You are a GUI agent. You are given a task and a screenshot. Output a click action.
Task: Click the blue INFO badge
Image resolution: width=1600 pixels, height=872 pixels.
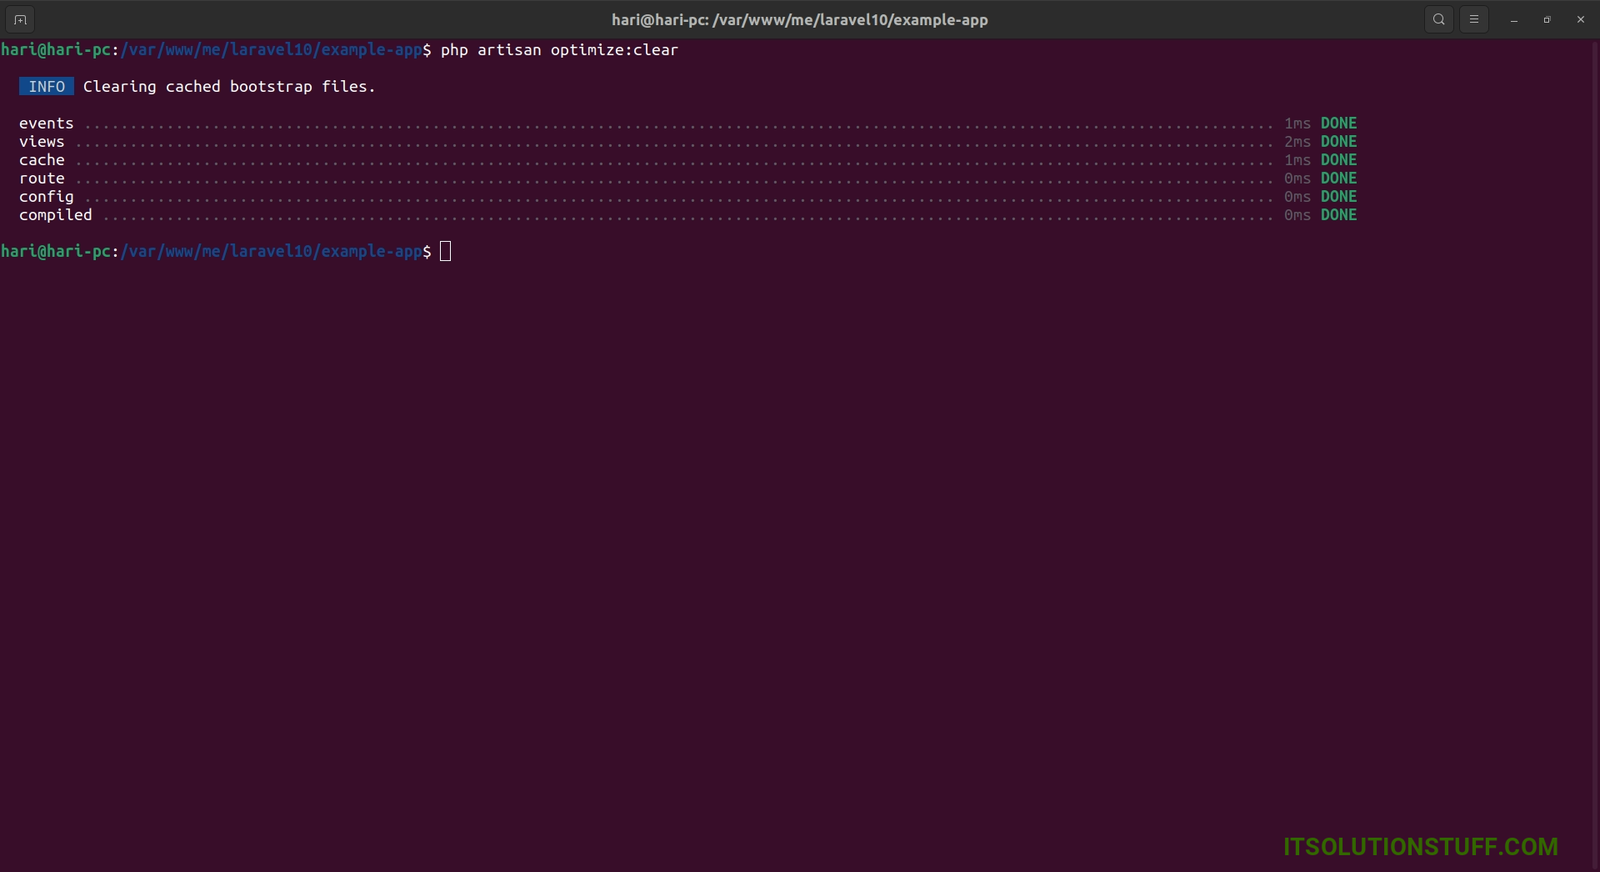point(46,87)
